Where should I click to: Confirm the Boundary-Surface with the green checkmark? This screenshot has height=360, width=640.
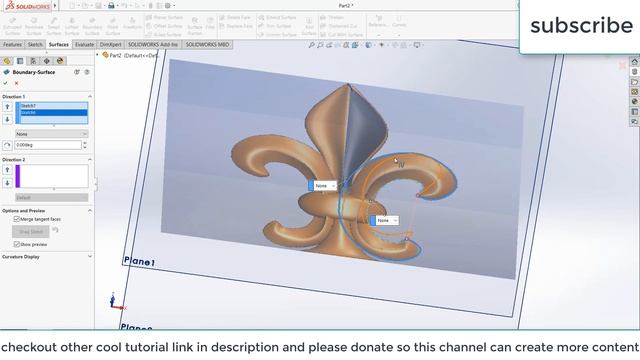click(x=5, y=83)
